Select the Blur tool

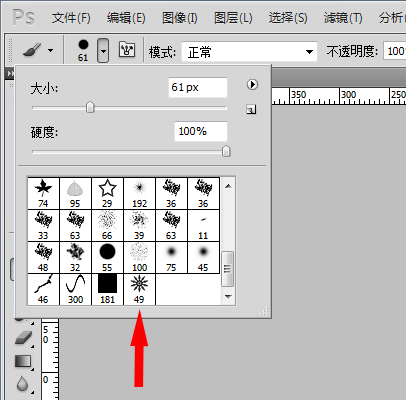[23, 384]
